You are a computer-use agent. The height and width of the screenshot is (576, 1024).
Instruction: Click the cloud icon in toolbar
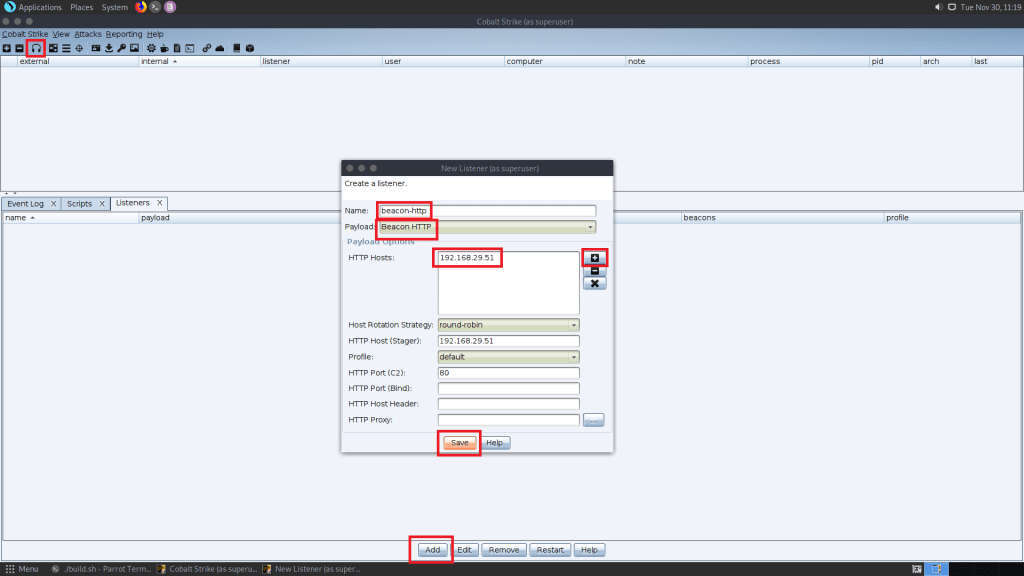pyautogui.click(x=220, y=48)
